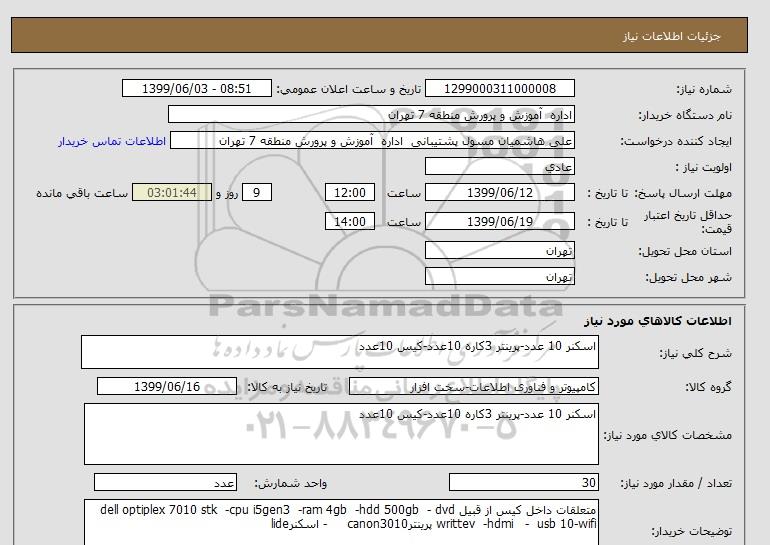Select the شماره نیاز label
The image size is (770, 545).
point(704,89)
